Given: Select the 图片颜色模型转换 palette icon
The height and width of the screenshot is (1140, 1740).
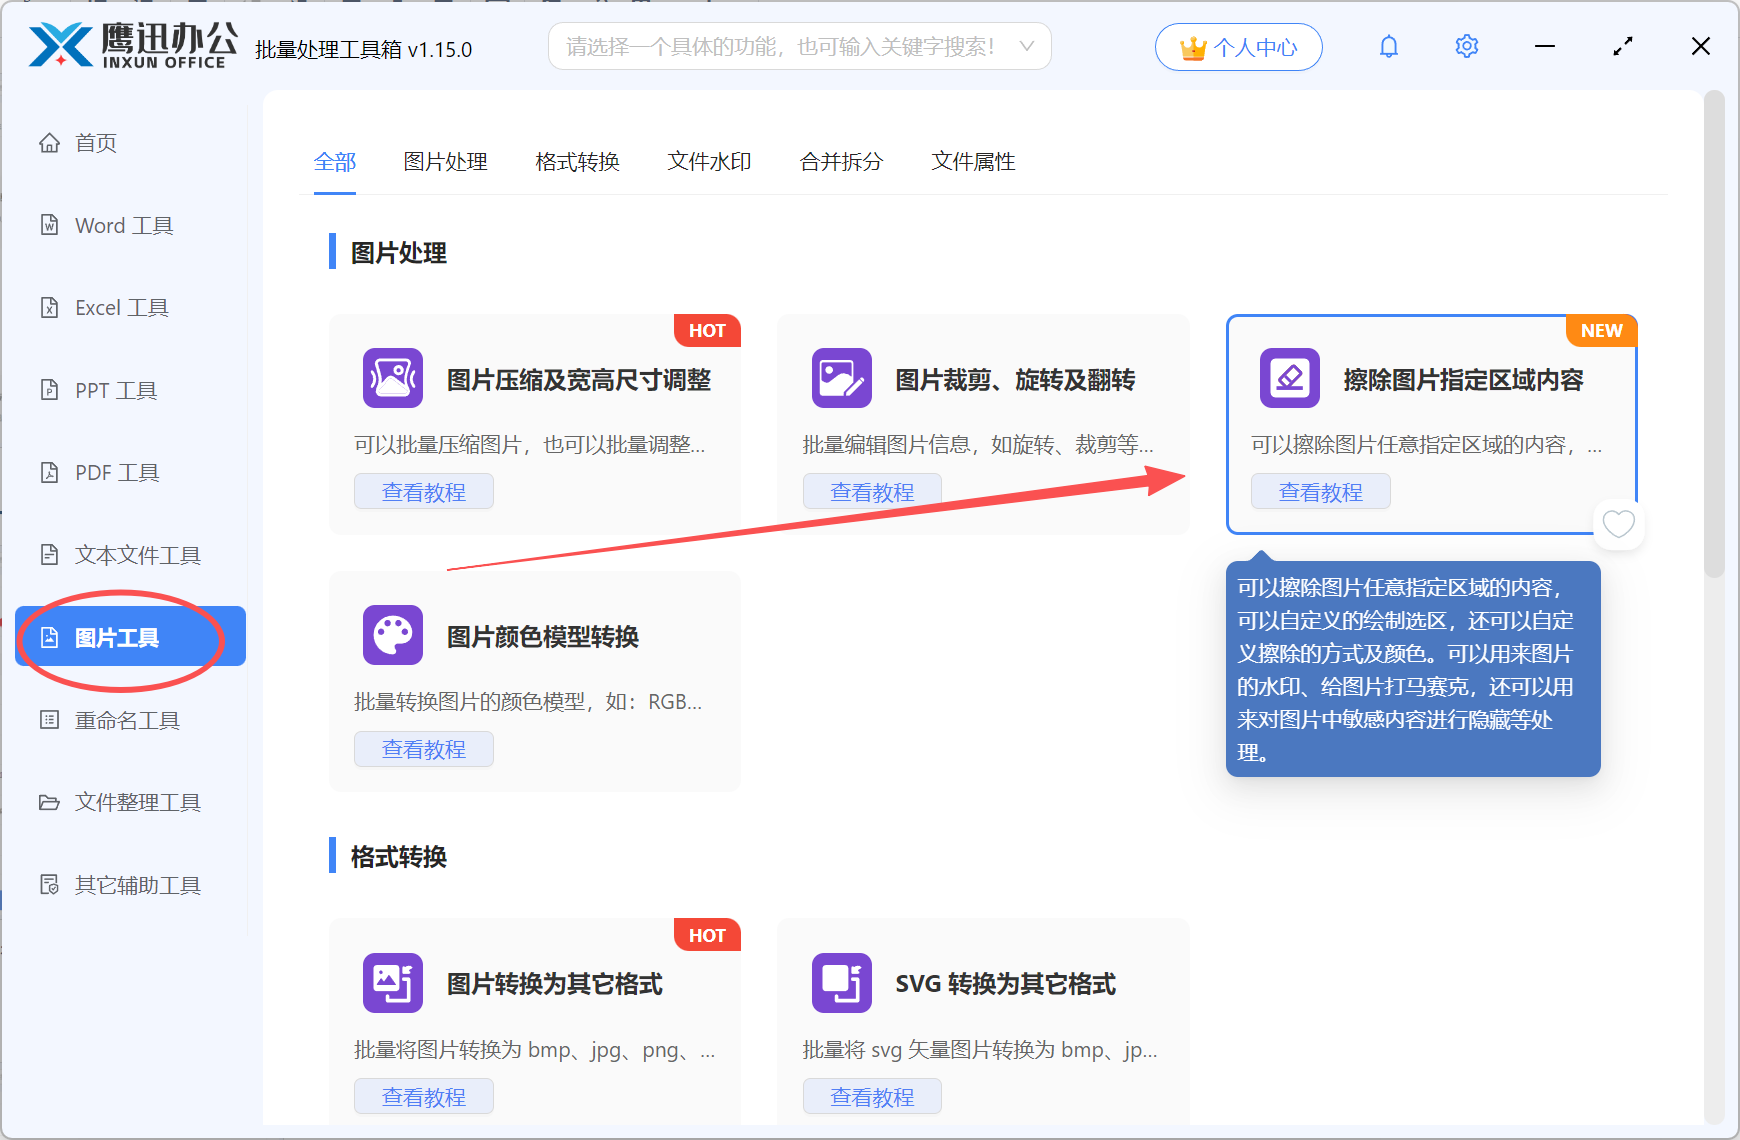Looking at the screenshot, I should click(x=392, y=634).
